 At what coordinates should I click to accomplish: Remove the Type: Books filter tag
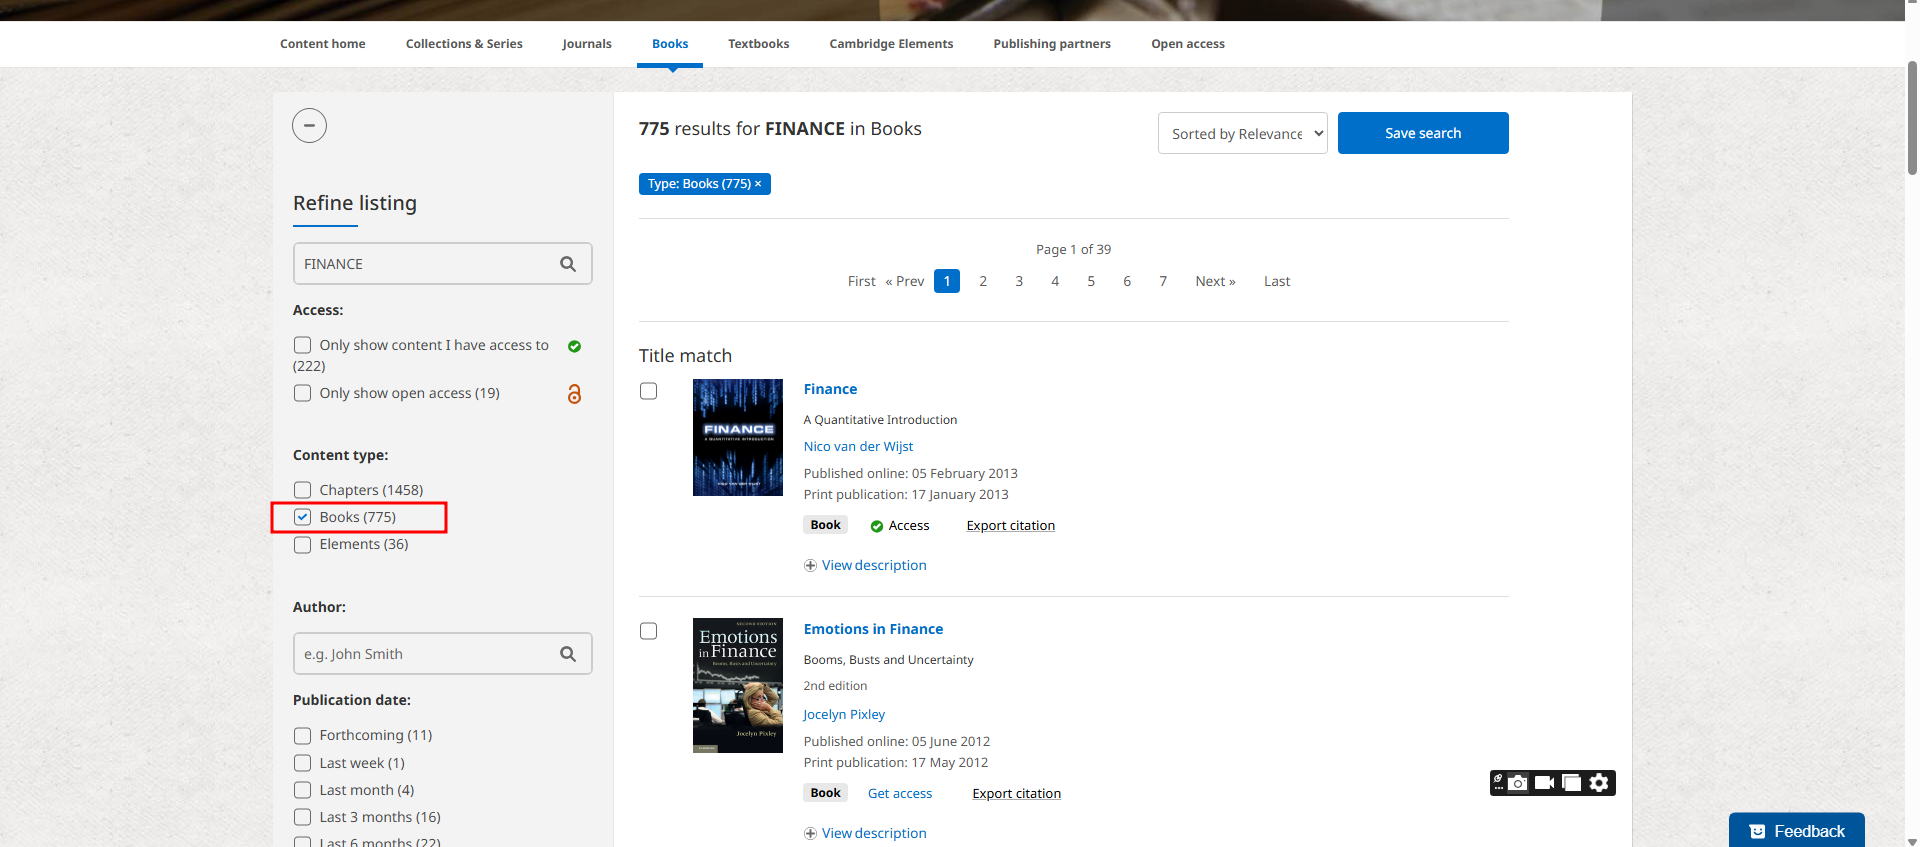(x=758, y=184)
